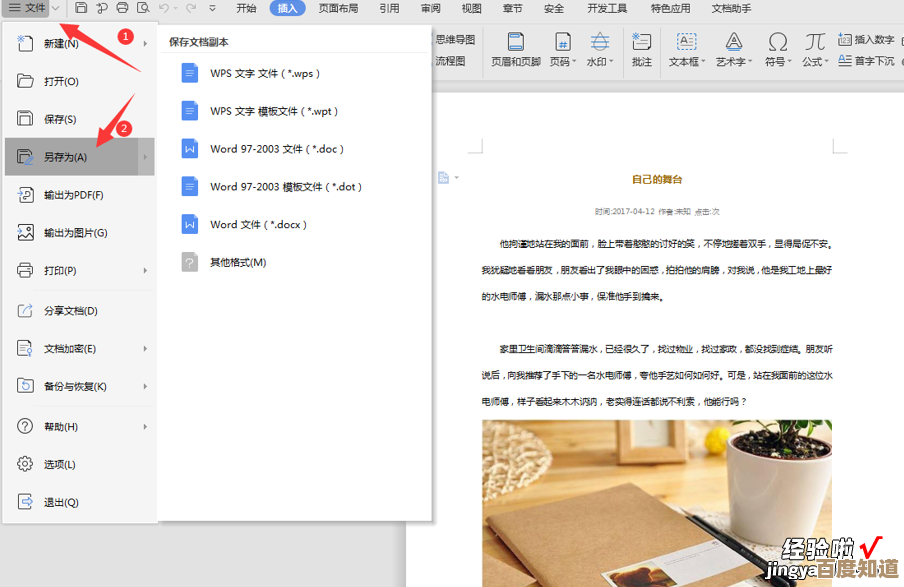Choose 其他格式(M) save option

pyautogui.click(x=237, y=262)
